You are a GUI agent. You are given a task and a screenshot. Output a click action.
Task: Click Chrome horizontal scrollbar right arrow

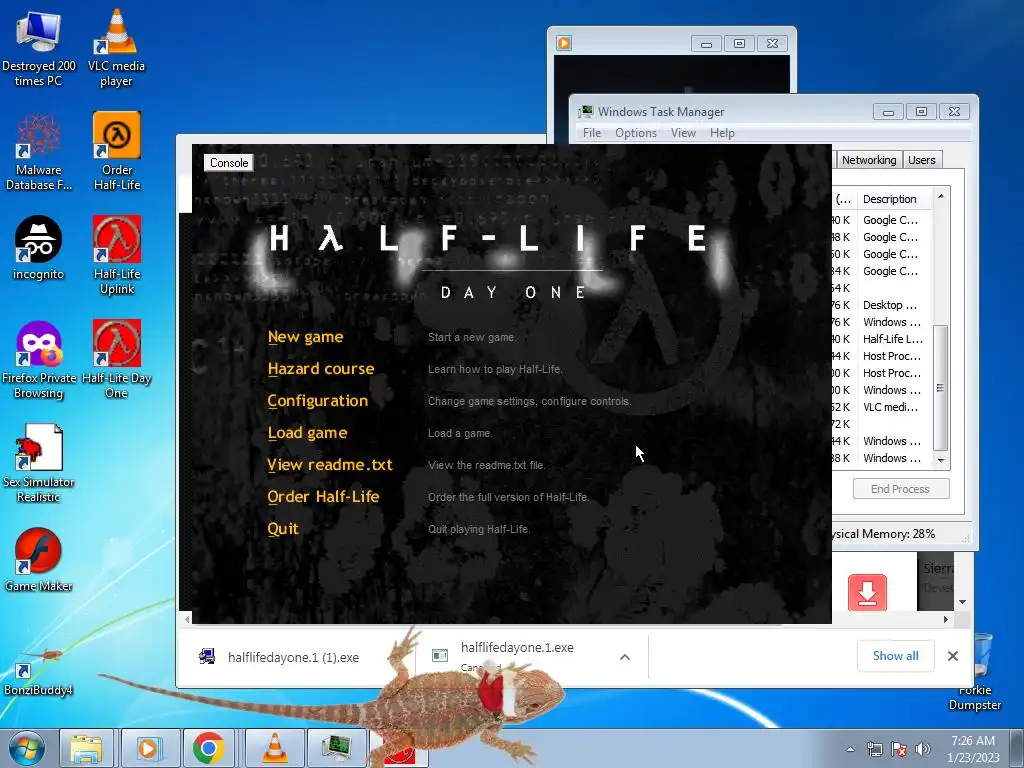click(946, 618)
